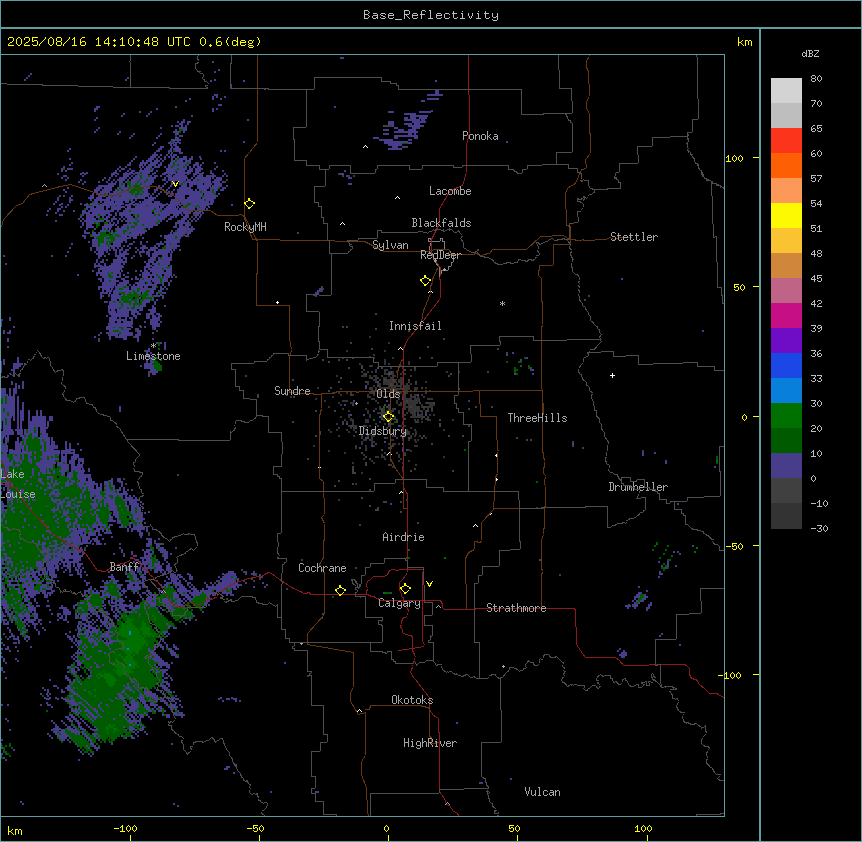Click the ThreeHills town label
The height and width of the screenshot is (842, 862).
(x=537, y=418)
